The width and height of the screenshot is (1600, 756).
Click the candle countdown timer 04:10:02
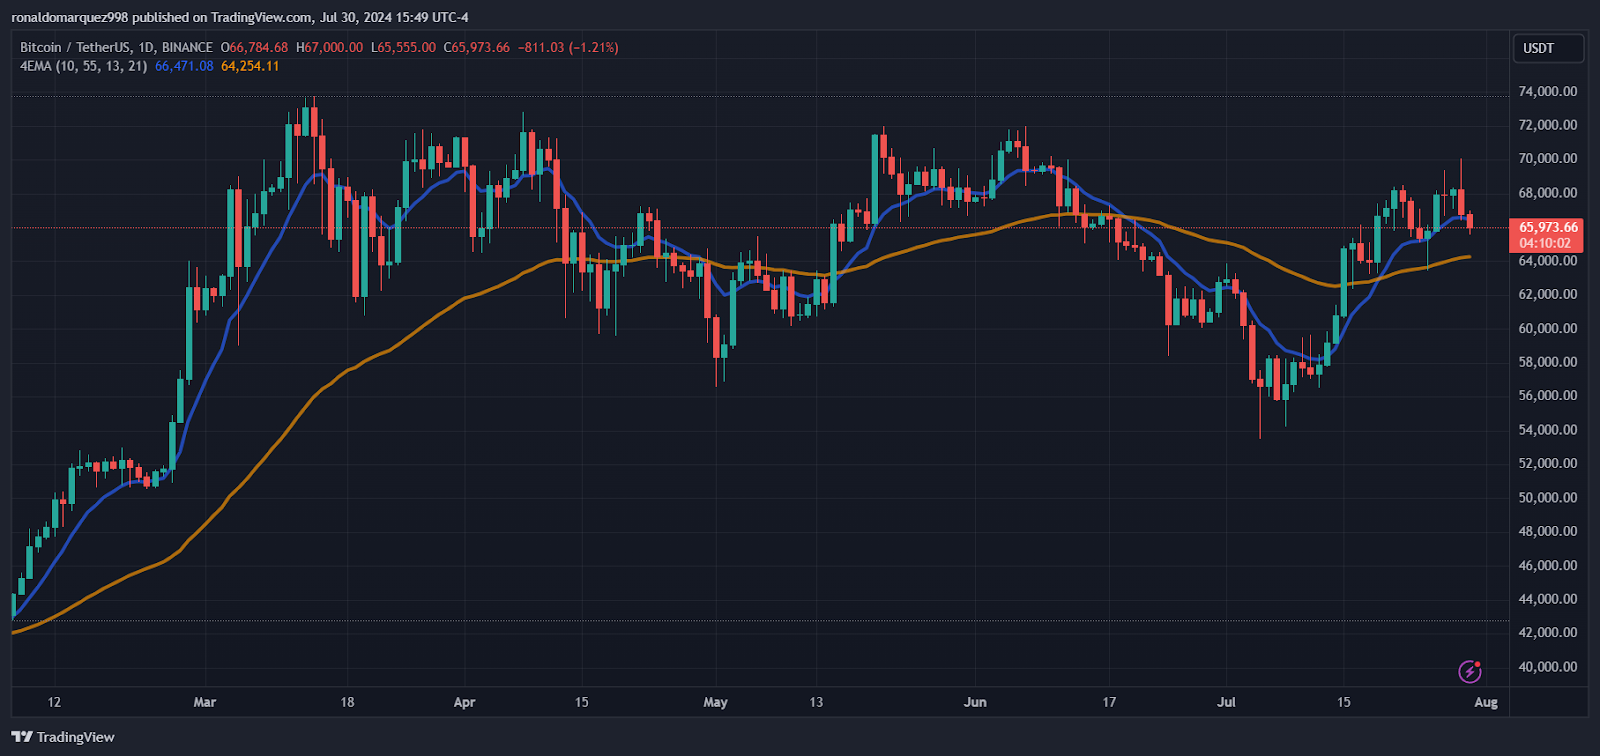click(1547, 243)
